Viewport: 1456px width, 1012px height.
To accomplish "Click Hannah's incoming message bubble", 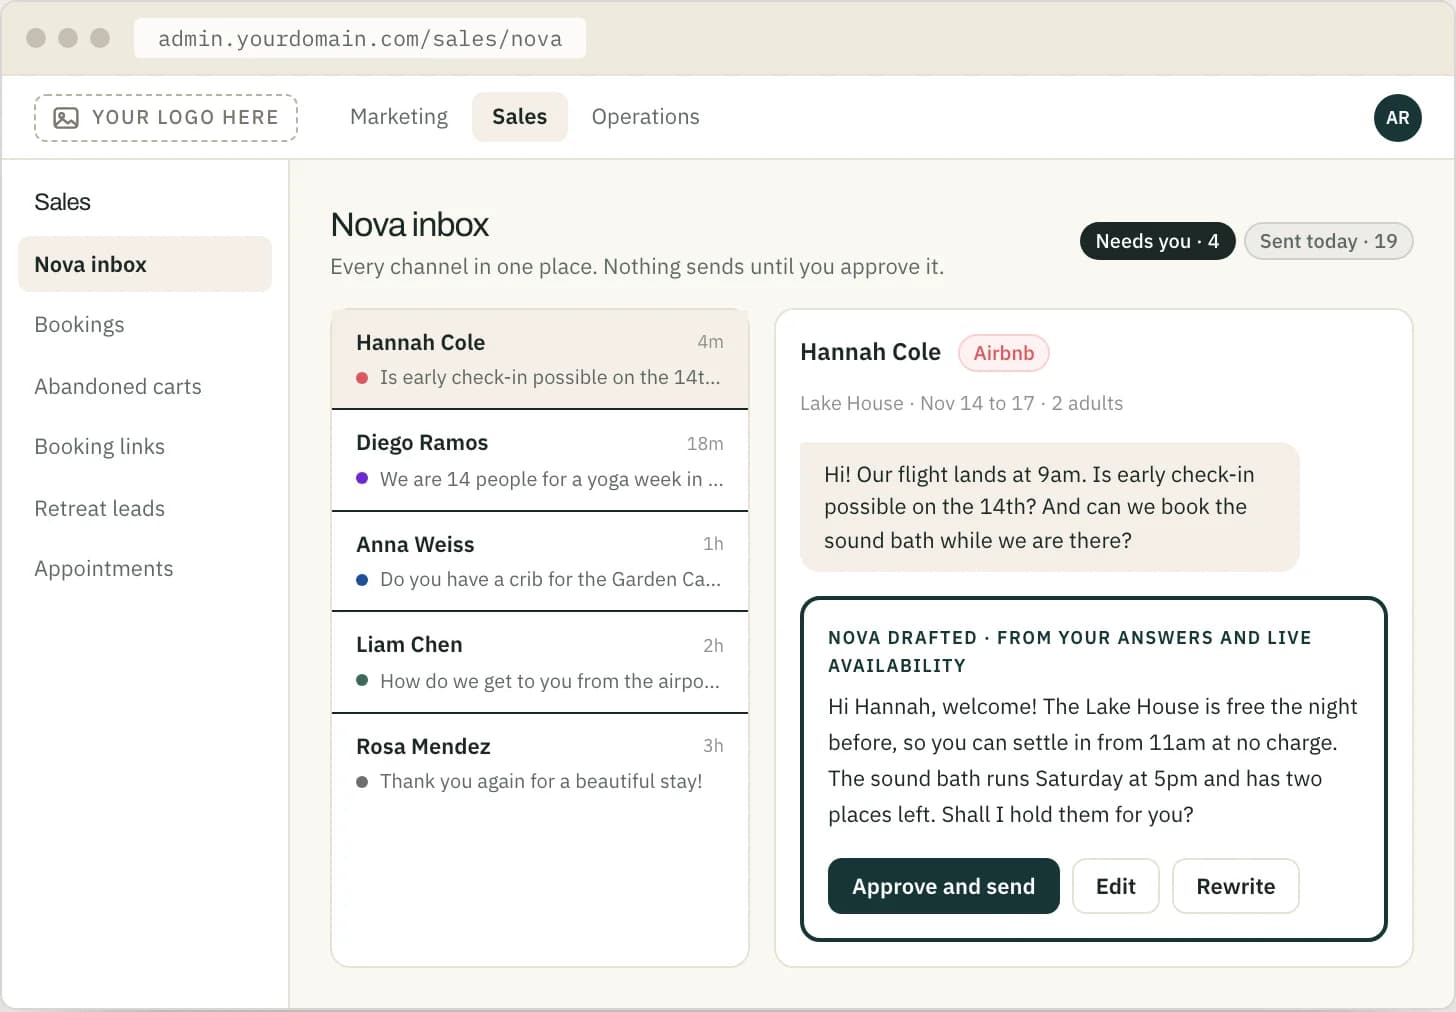I will (x=1050, y=507).
